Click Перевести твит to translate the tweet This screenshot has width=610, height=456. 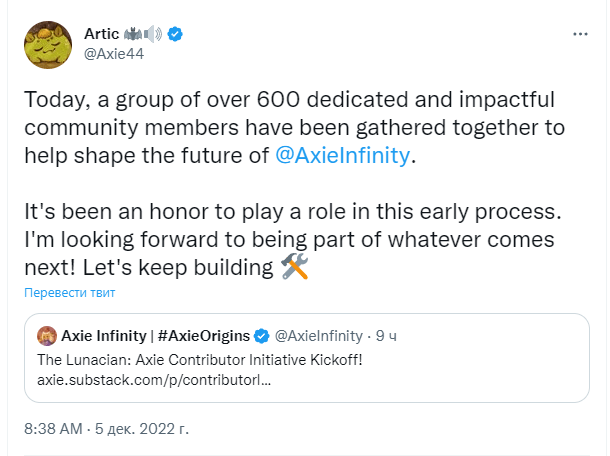click(x=70, y=293)
